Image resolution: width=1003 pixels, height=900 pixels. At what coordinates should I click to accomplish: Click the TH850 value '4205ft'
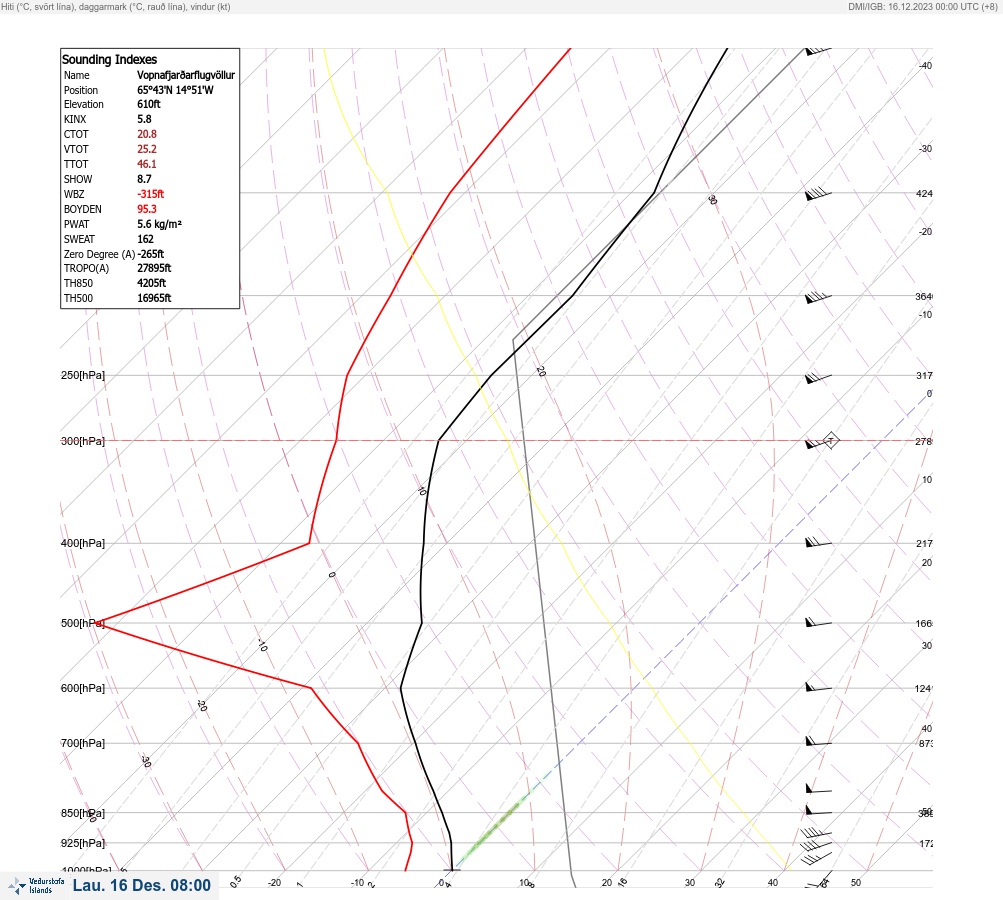click(152, 283)
